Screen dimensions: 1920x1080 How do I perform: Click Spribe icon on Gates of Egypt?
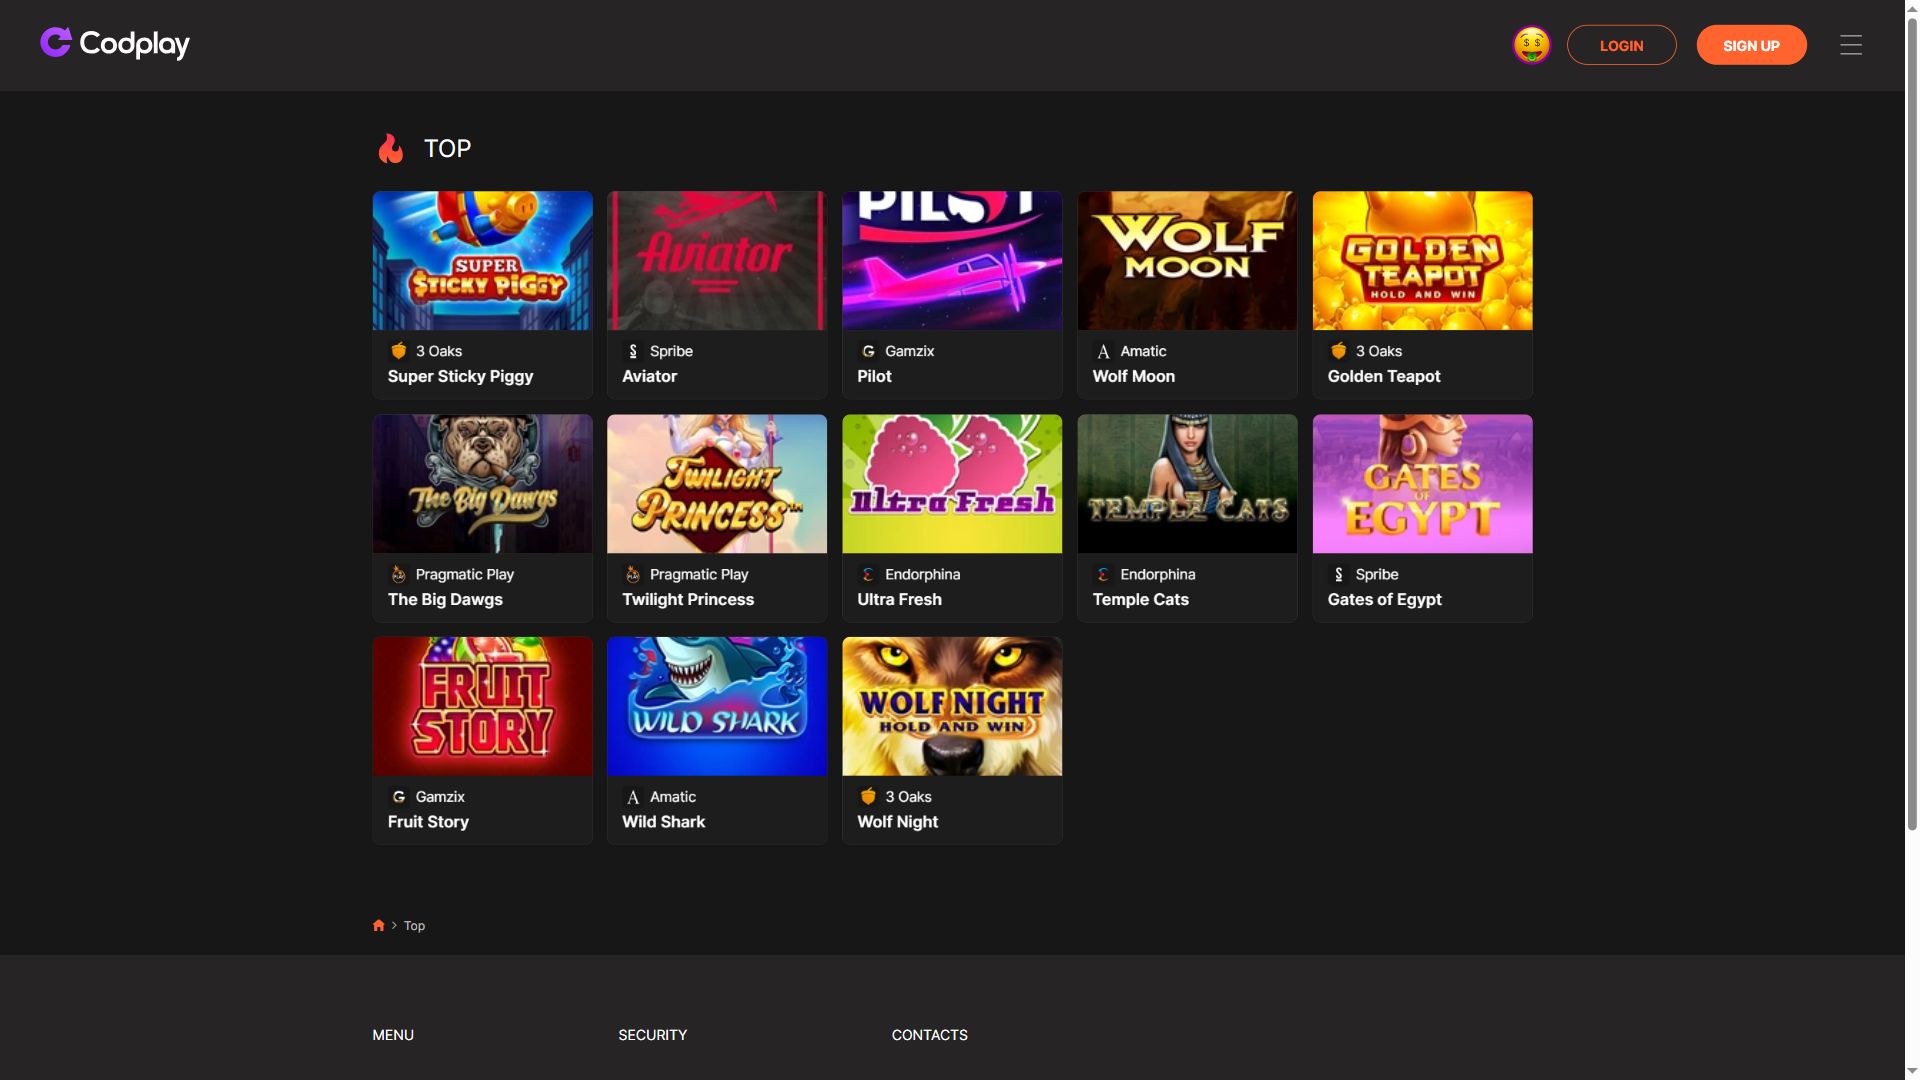1338,574
